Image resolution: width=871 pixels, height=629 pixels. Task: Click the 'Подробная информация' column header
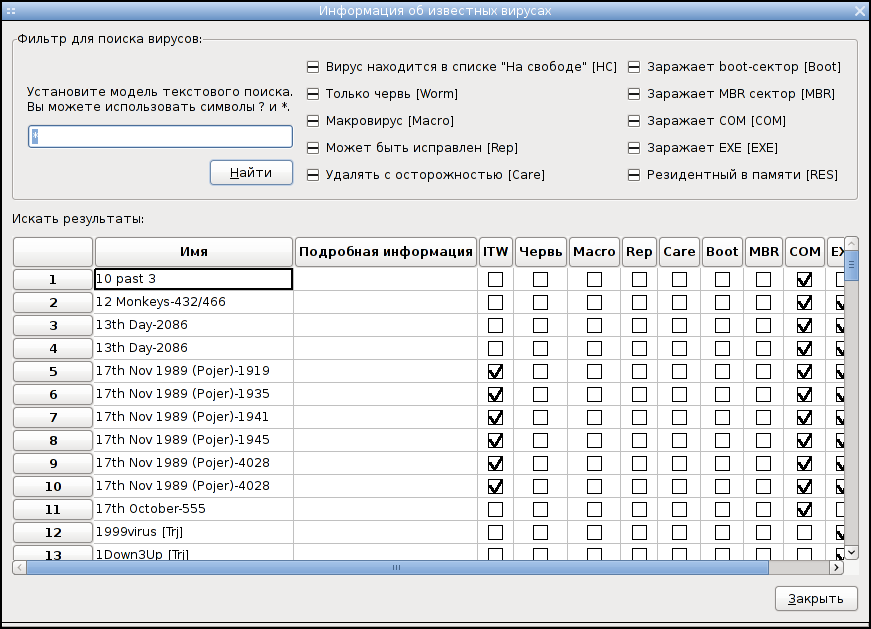pos(386,252)
